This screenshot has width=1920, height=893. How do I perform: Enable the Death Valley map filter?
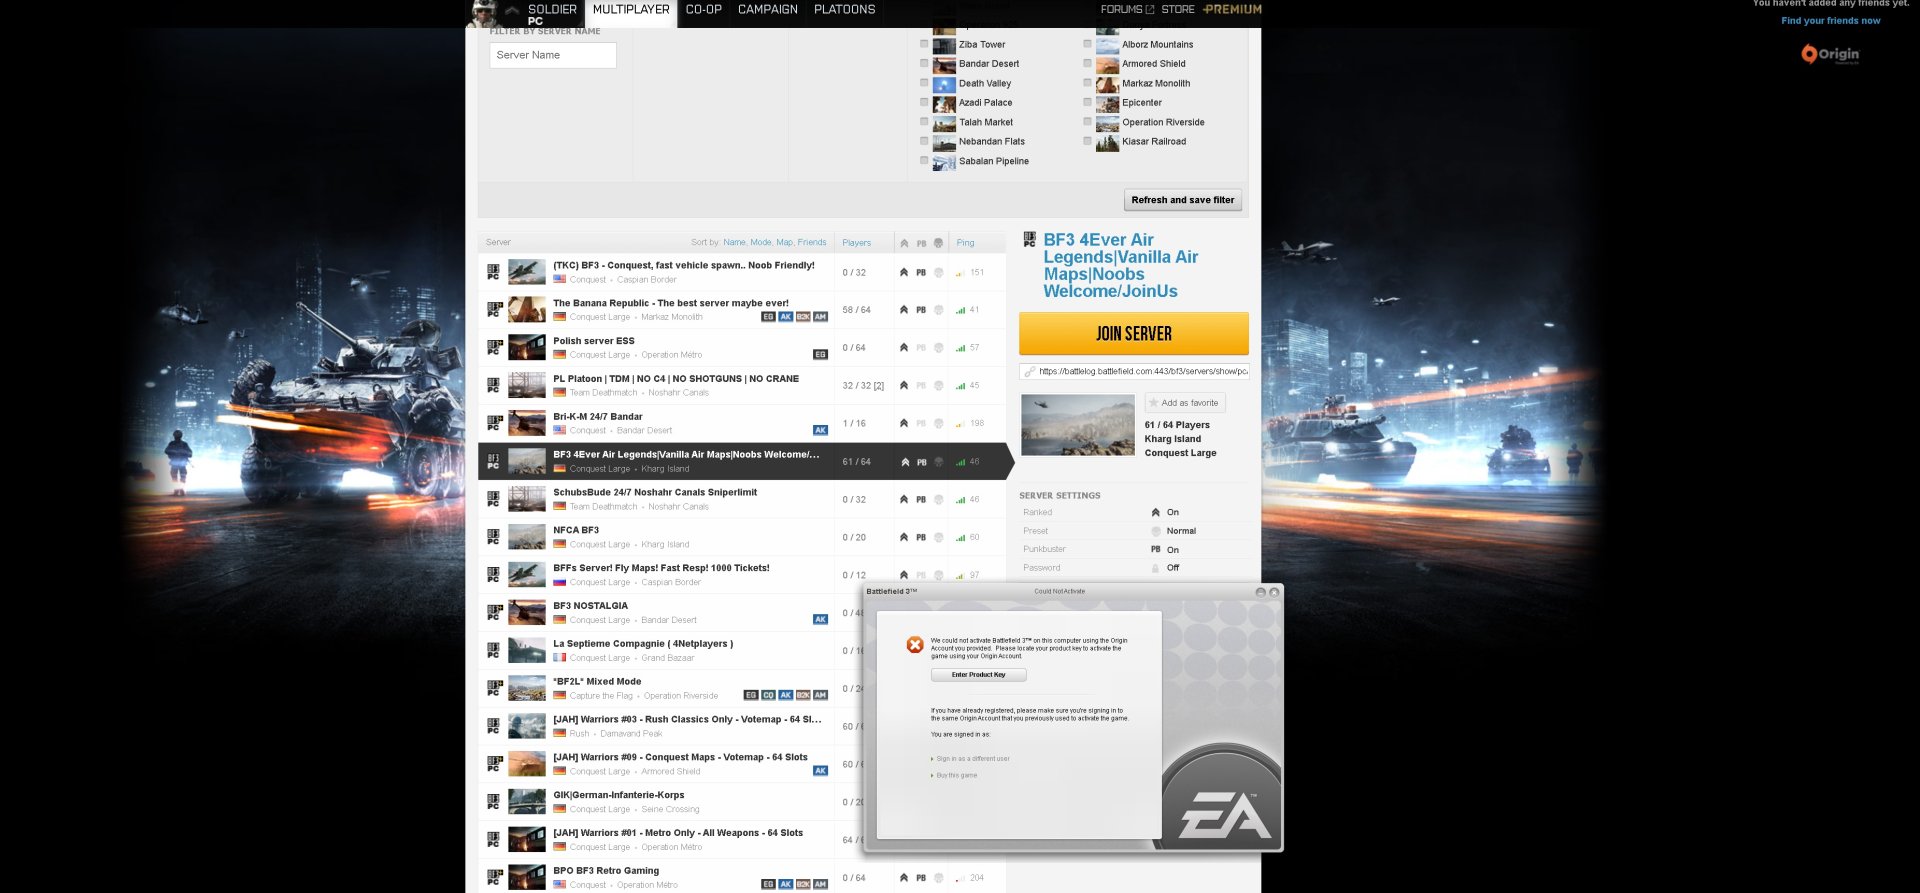tap(924, 83)
